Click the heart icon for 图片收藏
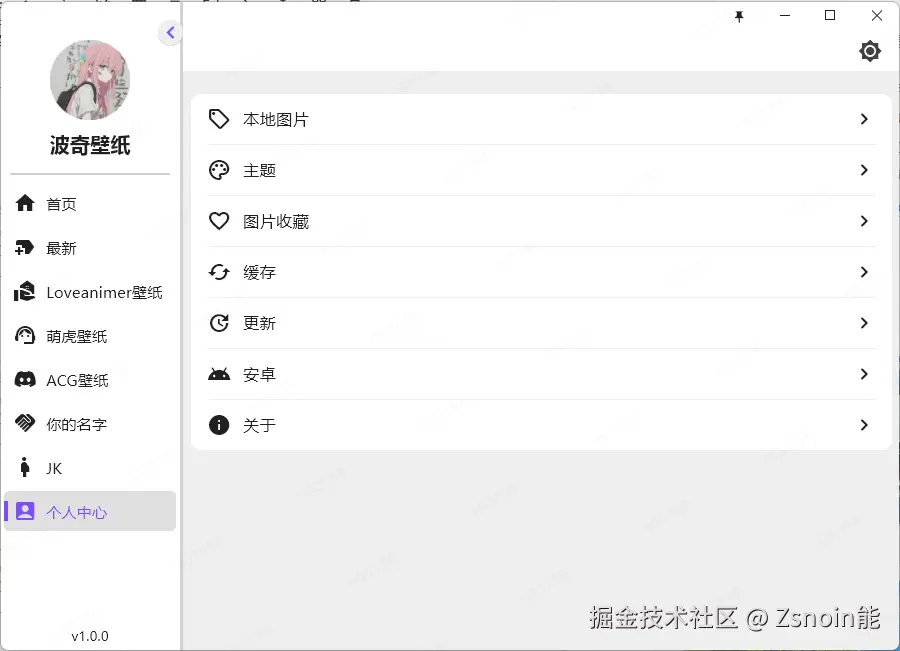This screenshot has height=651, width=900. [x=219, y=221]
